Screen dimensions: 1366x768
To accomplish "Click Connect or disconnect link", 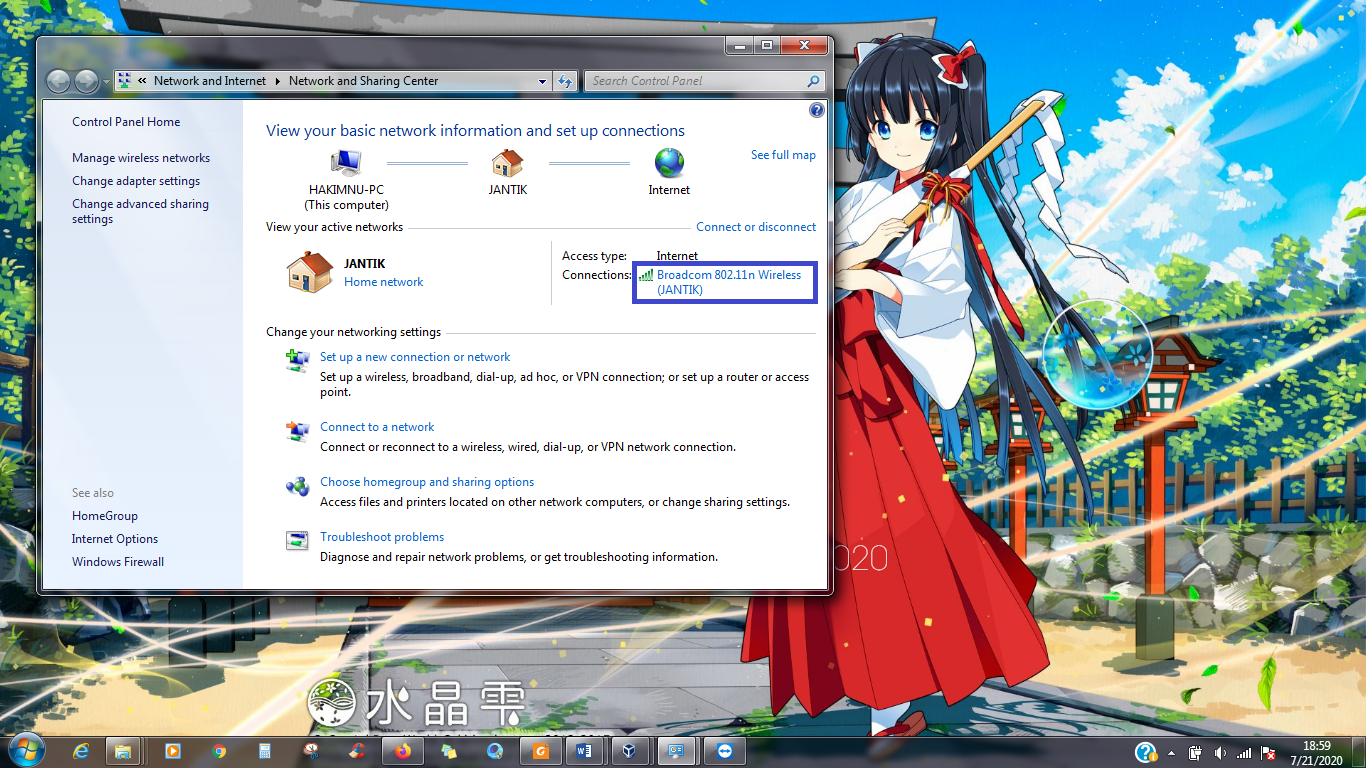I will [756, 227].
